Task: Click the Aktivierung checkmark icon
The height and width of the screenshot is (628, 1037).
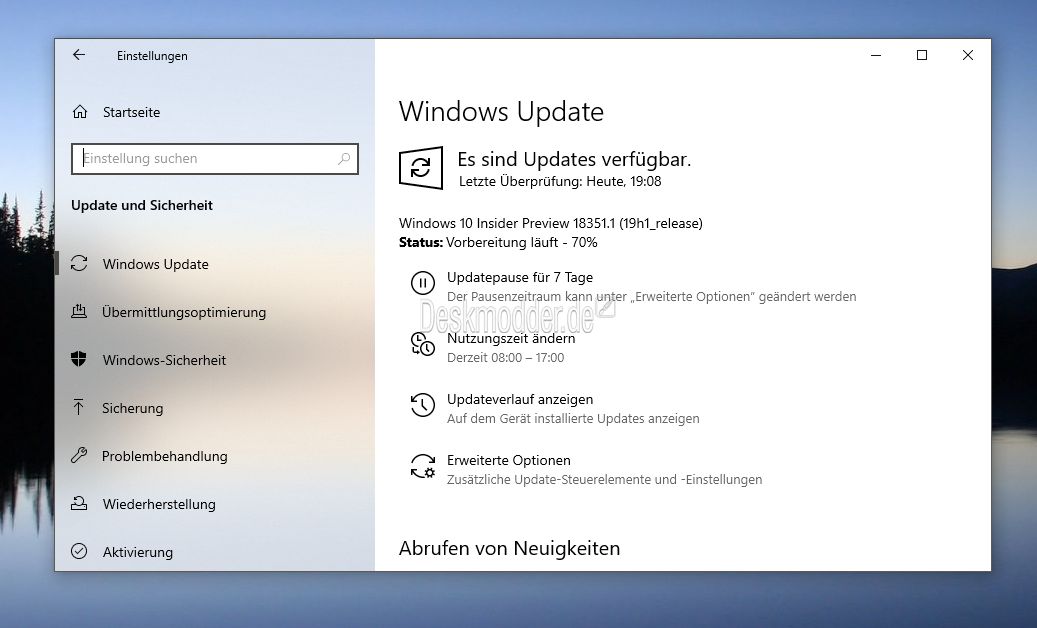Action: (x=79, y=551)
